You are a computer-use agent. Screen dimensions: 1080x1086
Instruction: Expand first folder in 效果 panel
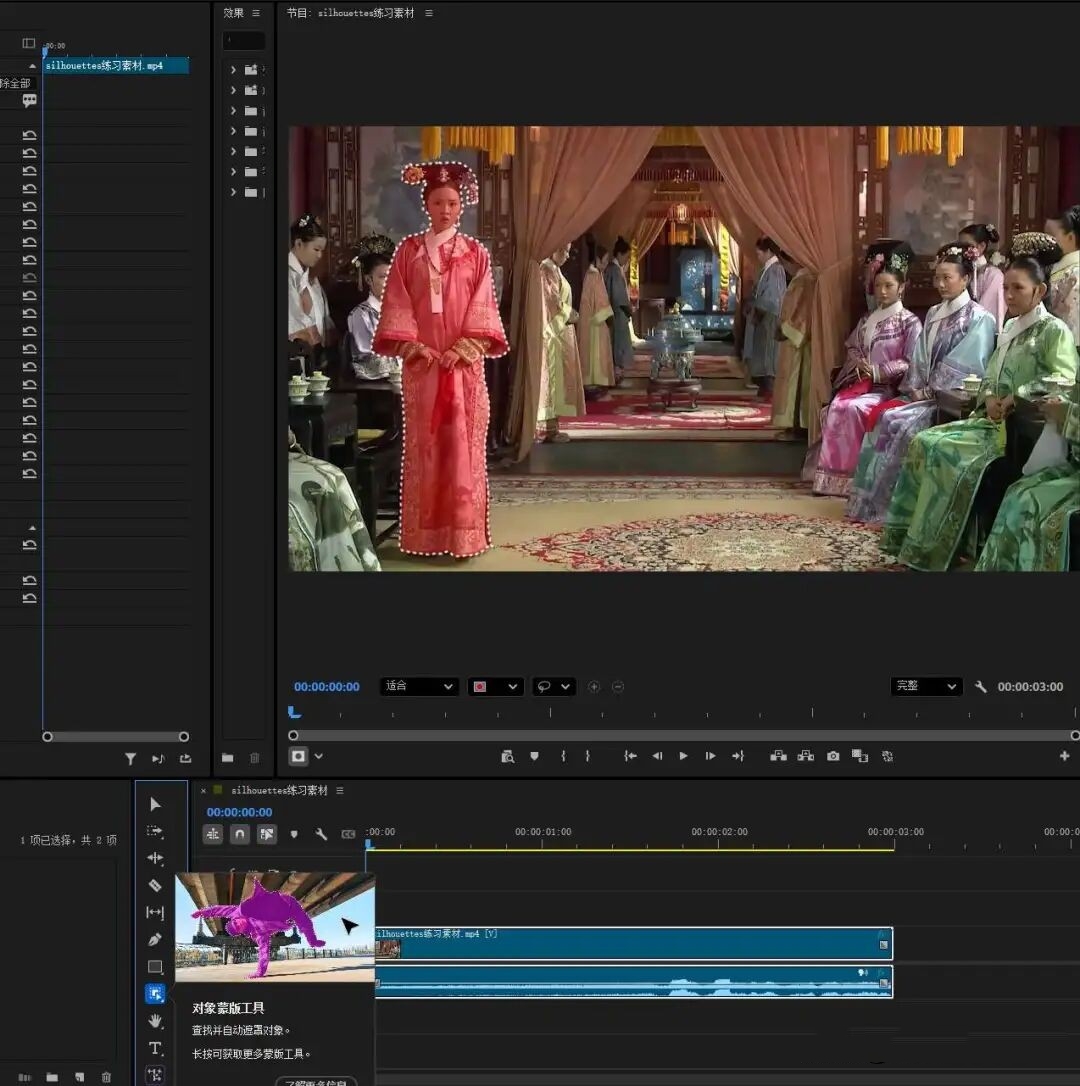233,70
